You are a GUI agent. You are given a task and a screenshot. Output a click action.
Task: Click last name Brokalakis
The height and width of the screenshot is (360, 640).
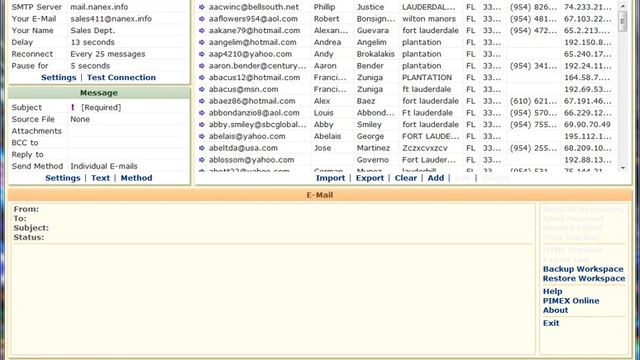(376, 54)
